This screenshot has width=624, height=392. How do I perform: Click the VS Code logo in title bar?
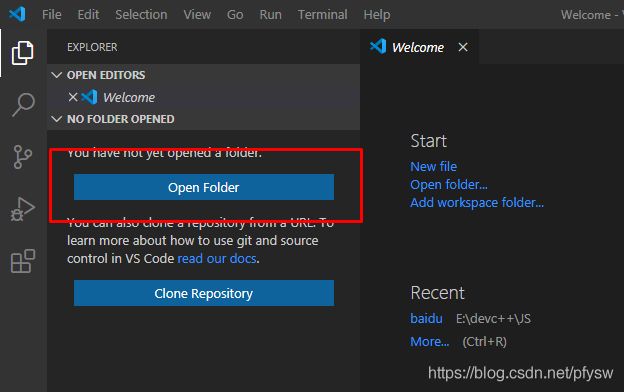tap(17, 14)
